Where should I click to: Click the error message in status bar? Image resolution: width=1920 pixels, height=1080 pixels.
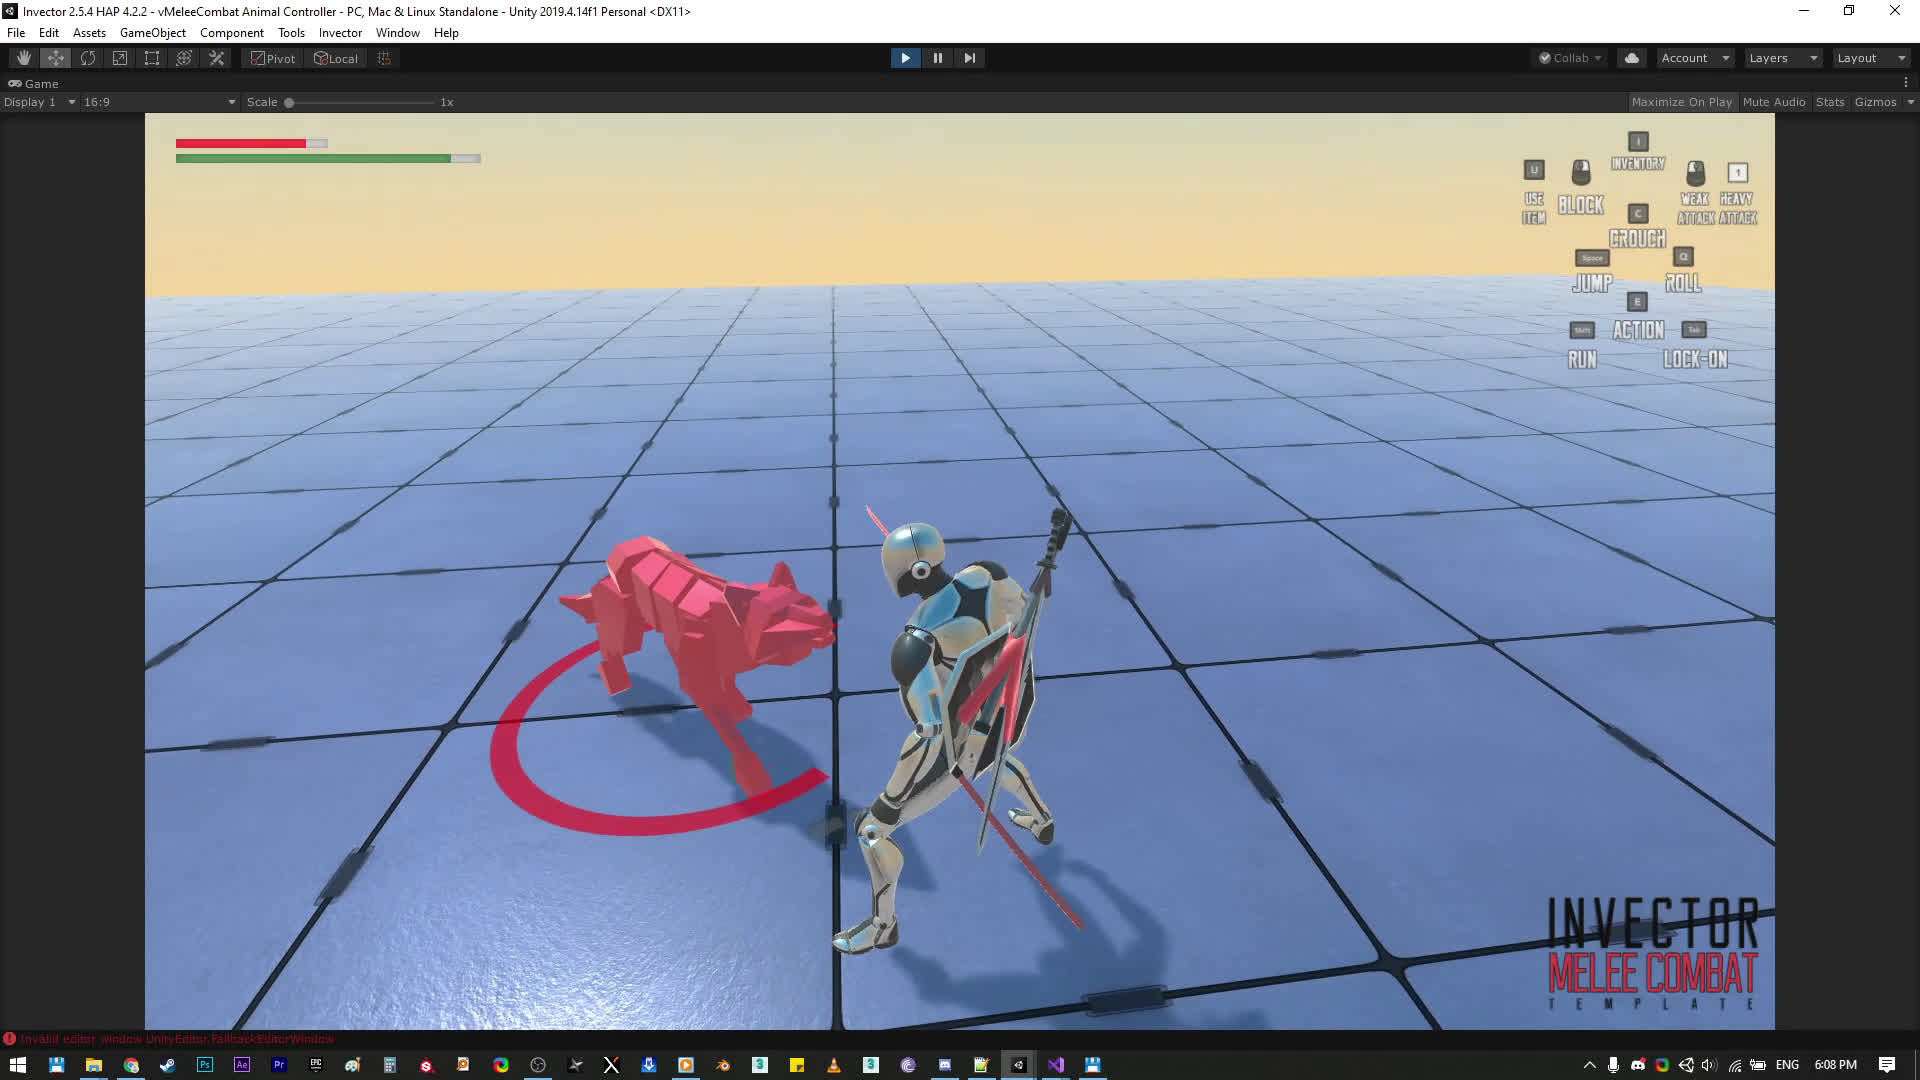click(x=176, y=1039)
